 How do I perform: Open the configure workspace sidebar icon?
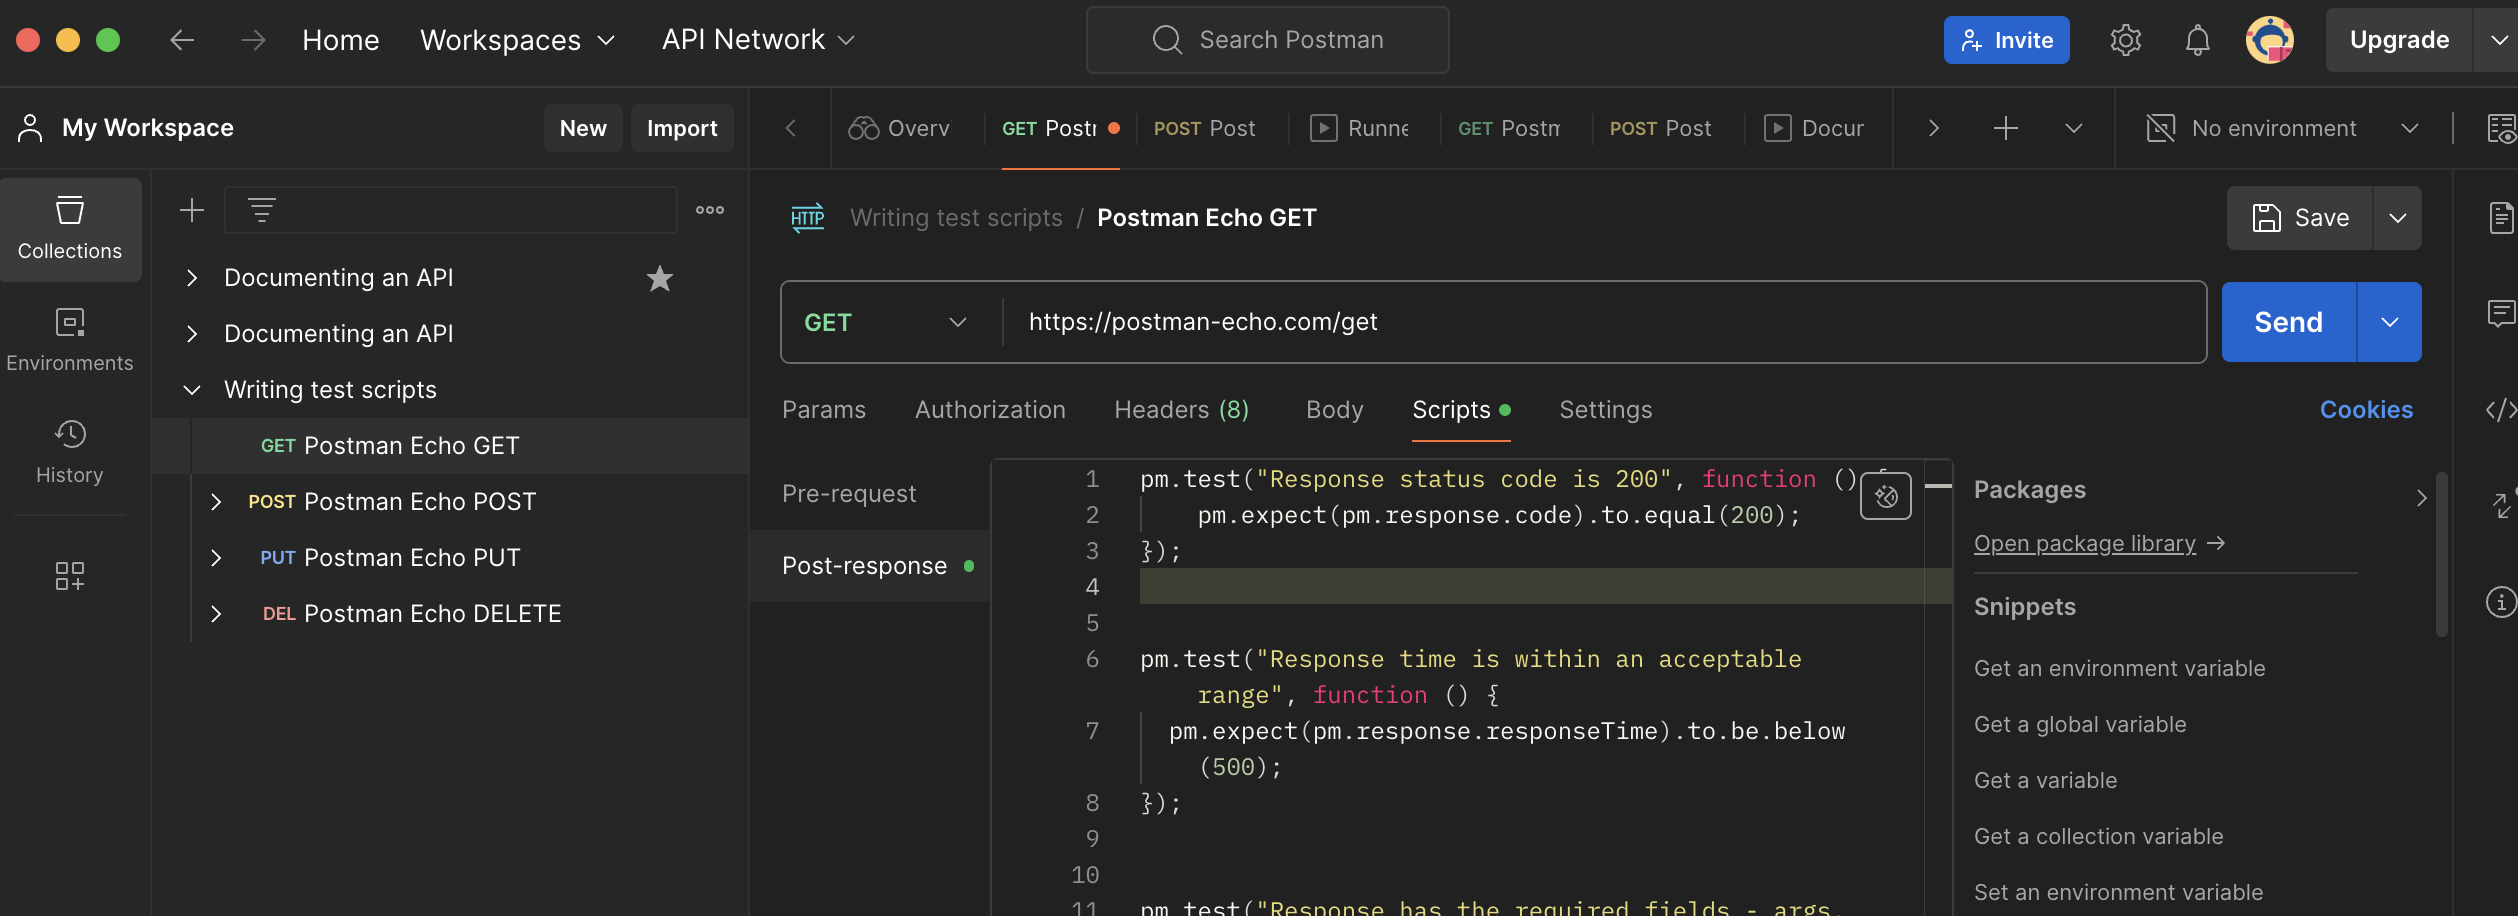pos(70,576)
